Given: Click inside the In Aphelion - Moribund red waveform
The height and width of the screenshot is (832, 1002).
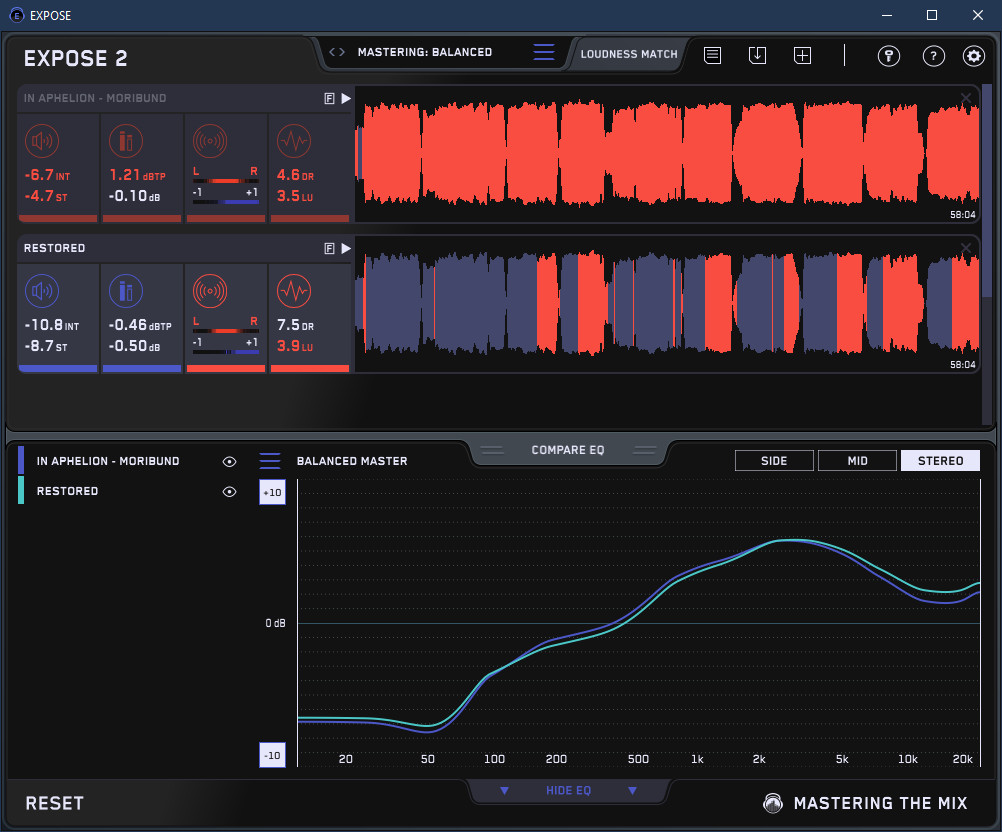Looking at the screenshot, I should (x=667, y=153).
